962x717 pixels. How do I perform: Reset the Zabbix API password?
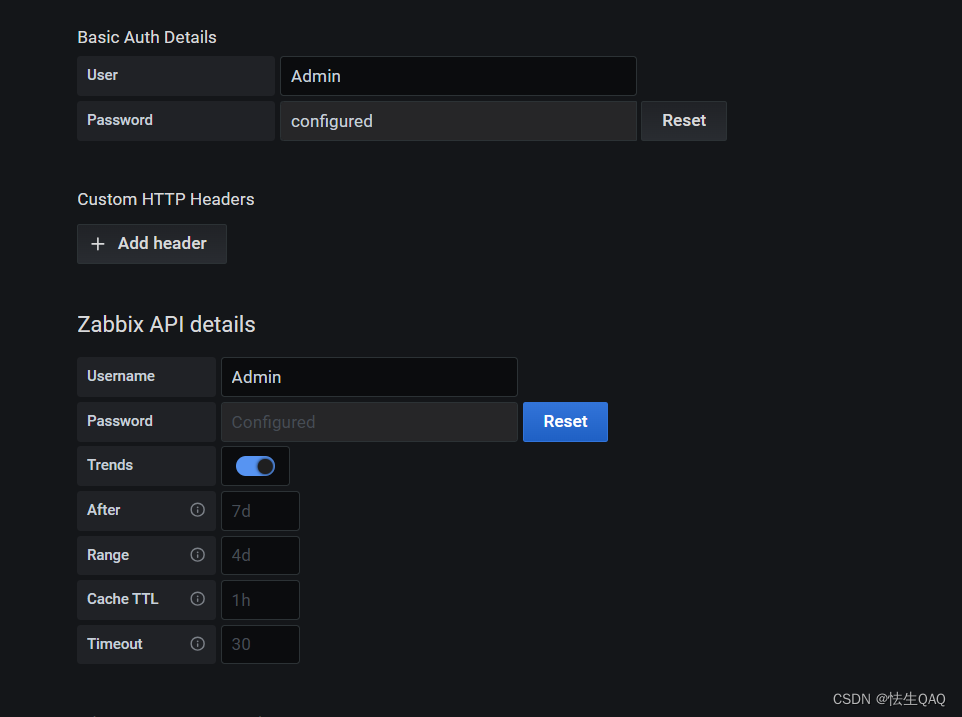click(565, 422)
